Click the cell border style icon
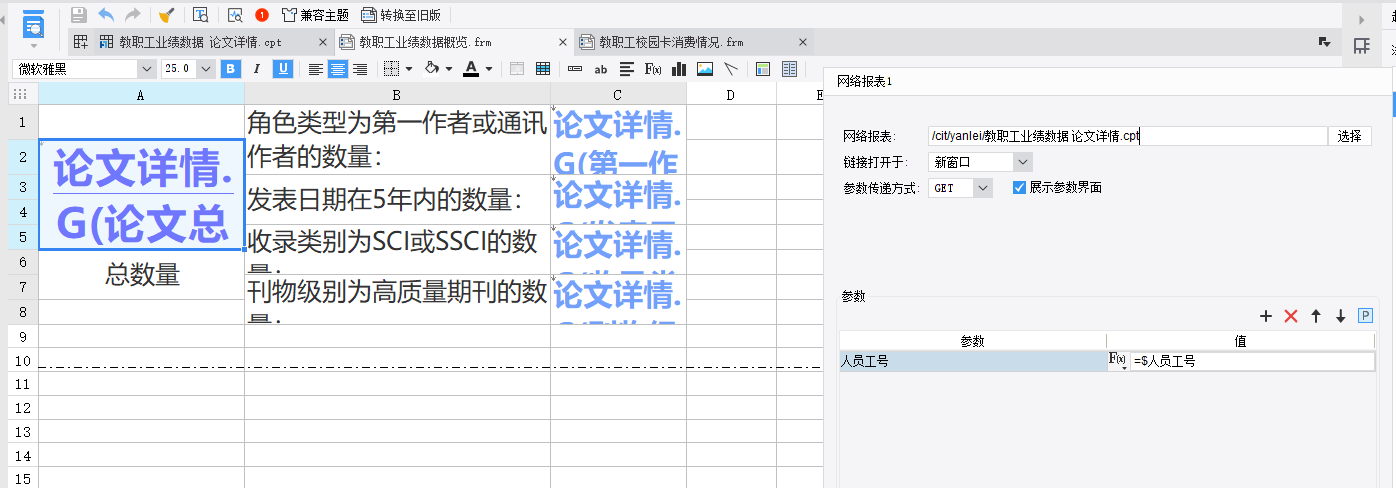The width and height of the screenshot is (1396, 488). click(391, 69)
